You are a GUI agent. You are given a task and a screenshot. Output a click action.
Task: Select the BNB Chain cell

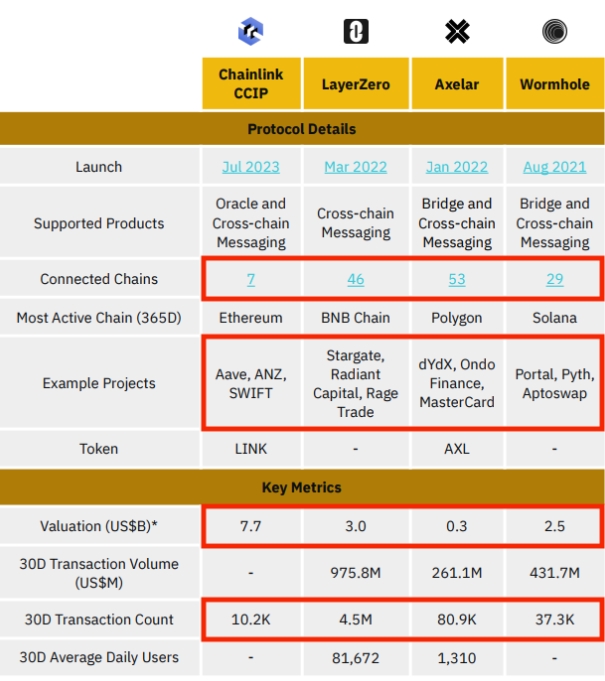coord(356,318)
